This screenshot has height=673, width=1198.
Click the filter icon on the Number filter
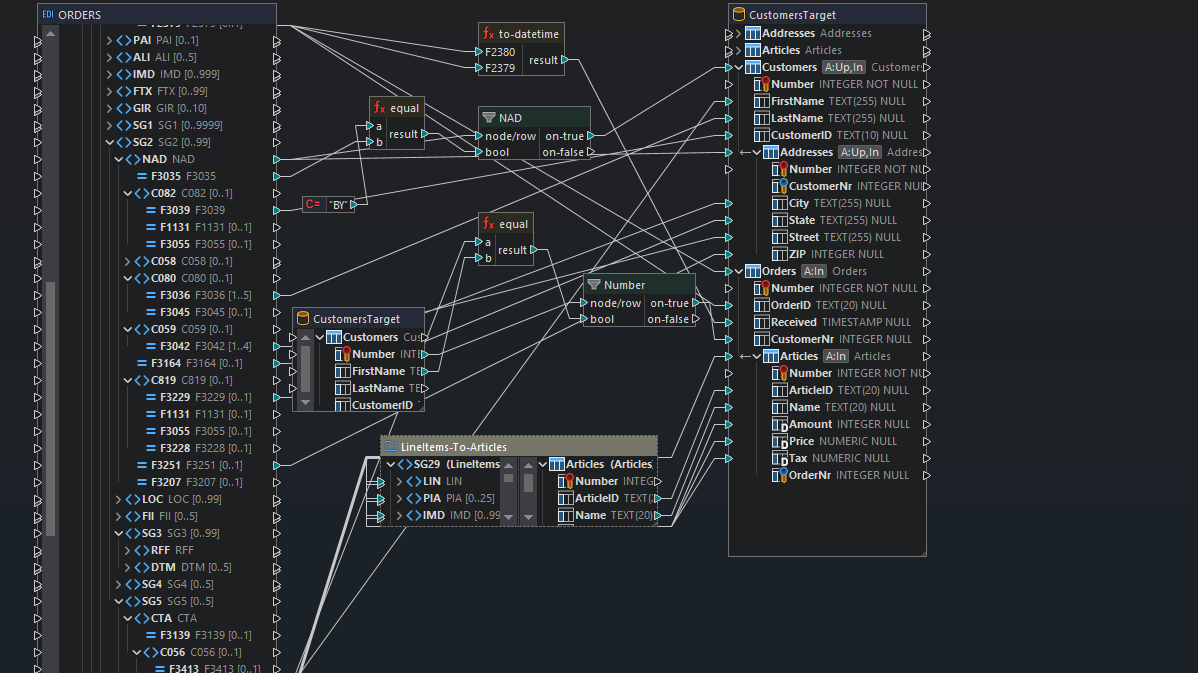[x=592, y=284]
